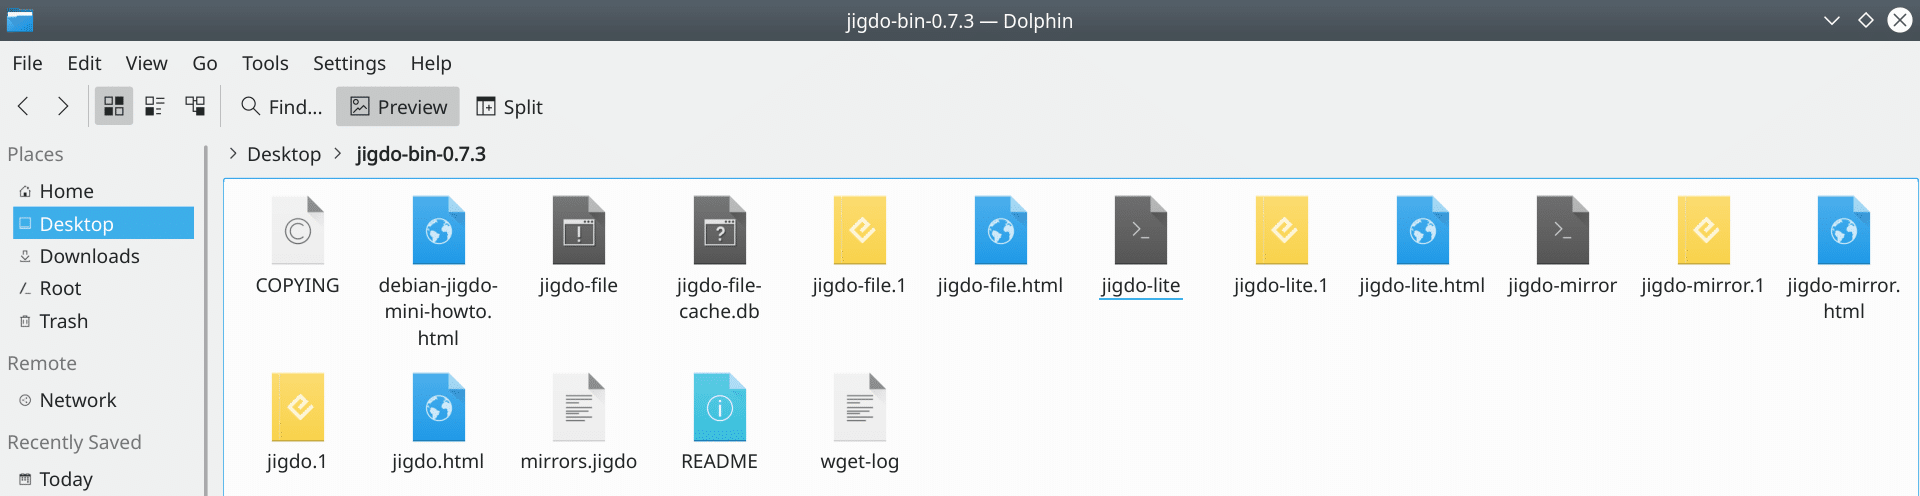Click the 'README' file name label
The image size is (1920, 496).
point(719,462)
